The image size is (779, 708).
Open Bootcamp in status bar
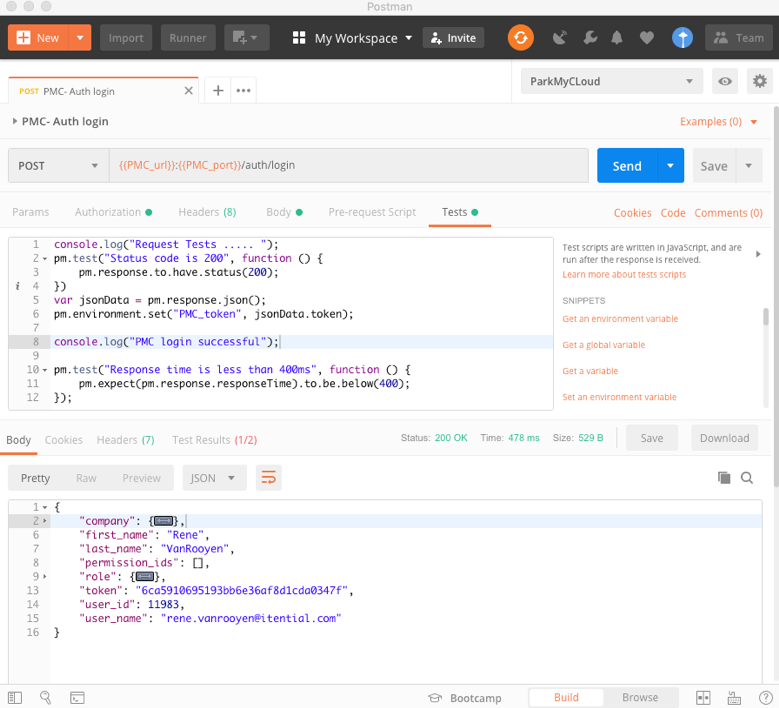[465, 698]
